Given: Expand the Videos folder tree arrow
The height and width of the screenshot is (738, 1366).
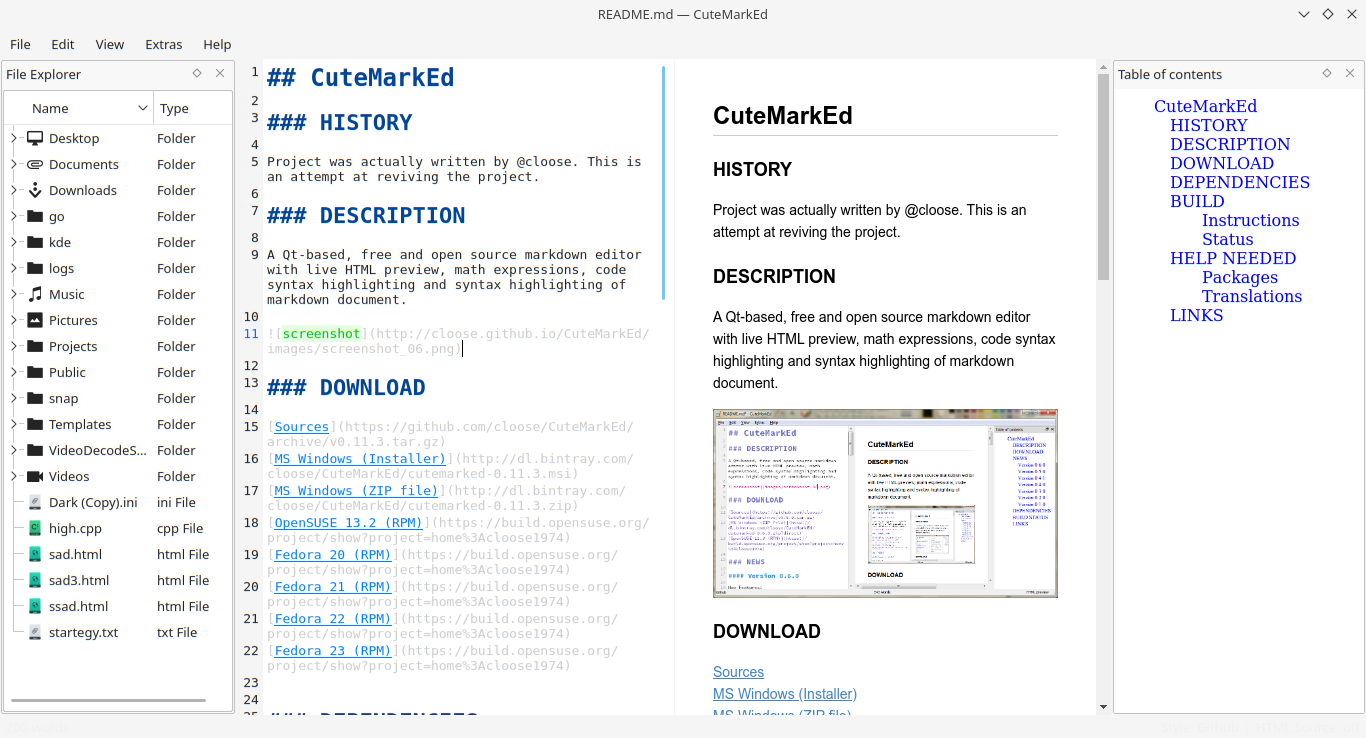Looking at the screenshot, I should pyautogui.click(x=14, y=476).
